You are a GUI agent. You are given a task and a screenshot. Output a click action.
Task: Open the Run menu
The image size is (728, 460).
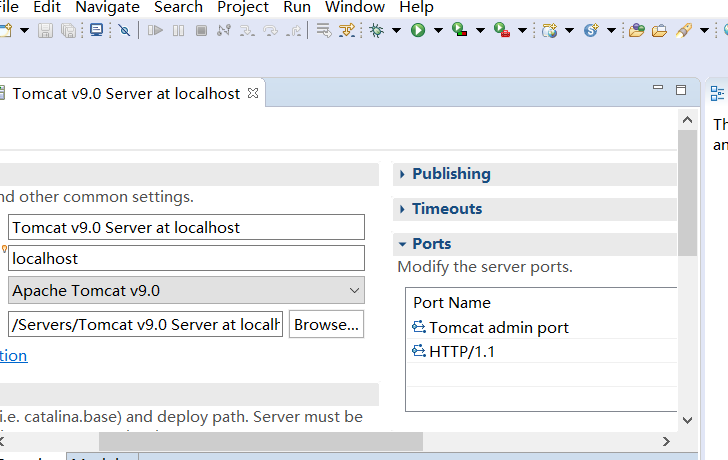(x=297, y=7)
